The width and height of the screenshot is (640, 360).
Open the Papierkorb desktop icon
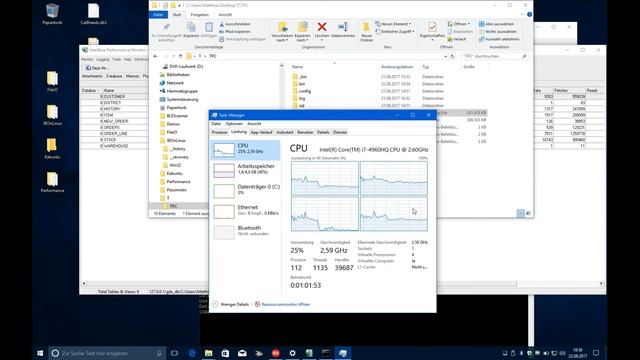pyautogui.click(x=52, y=14)
